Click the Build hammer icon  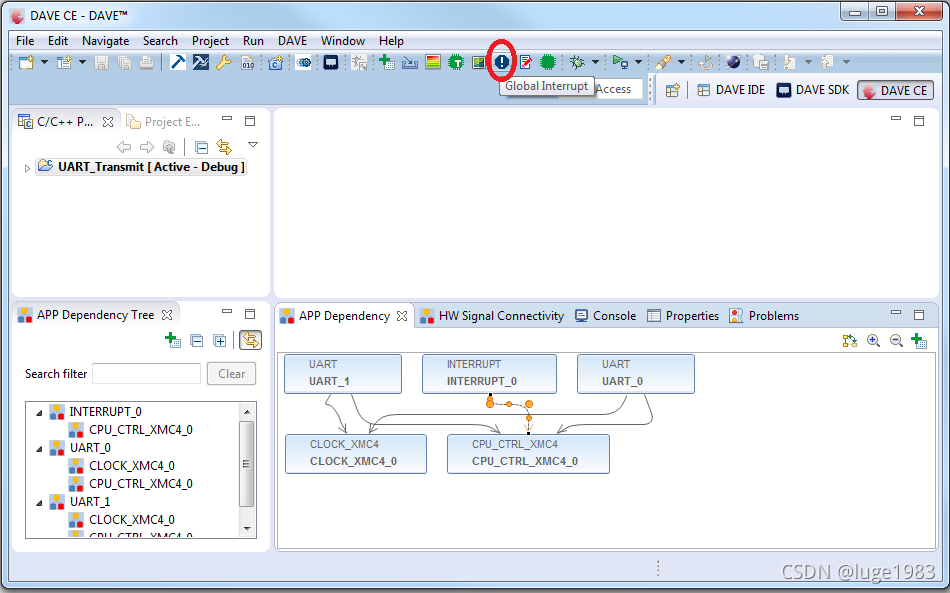coord(178,62)
